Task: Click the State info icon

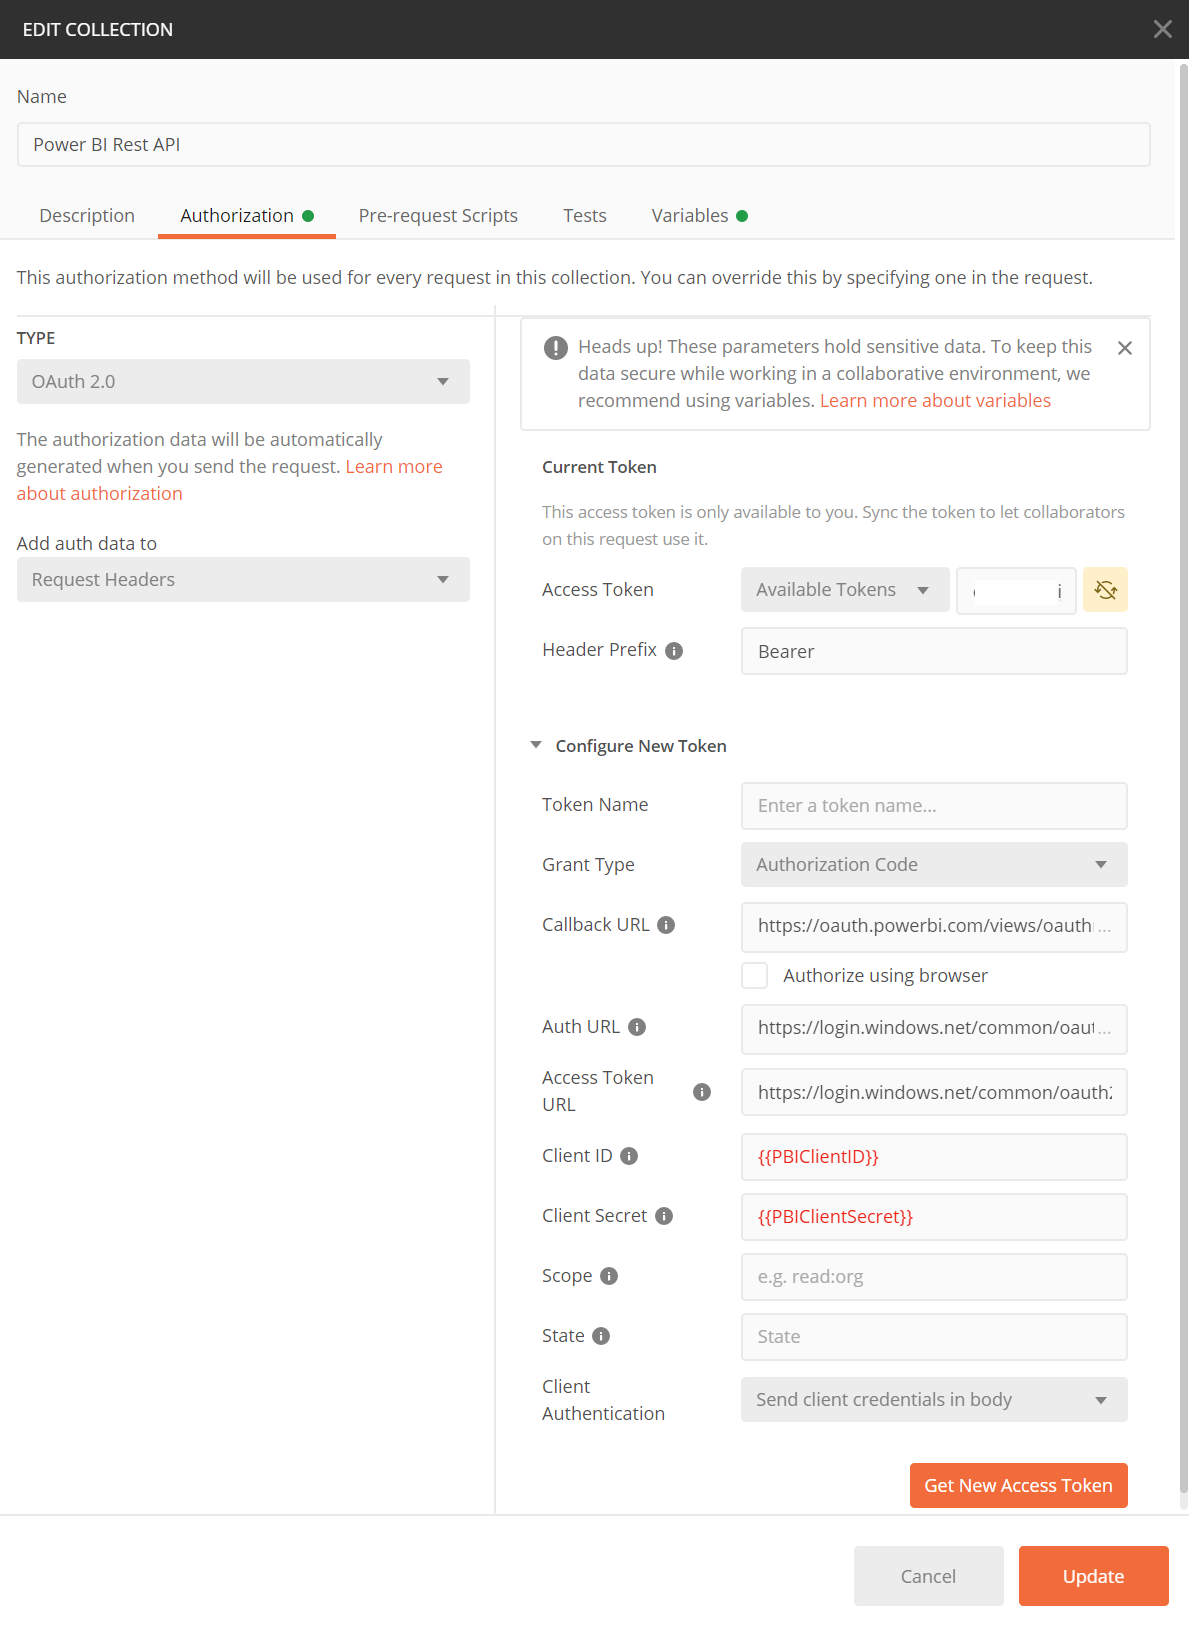Action: [x=600, y=1335]
